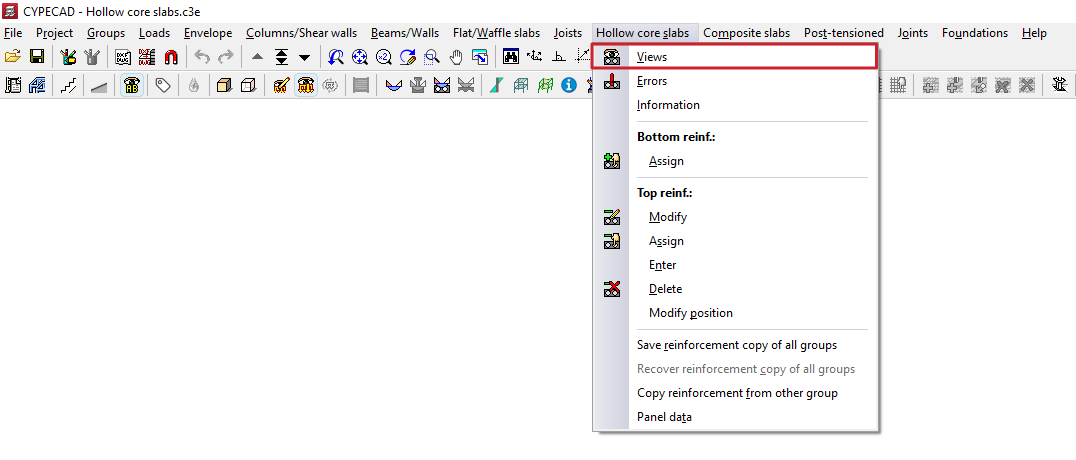The height and width of the screenshot is (460, 1076).
Task: Click the Errors menu item icon
Action: tap(611, 81)
